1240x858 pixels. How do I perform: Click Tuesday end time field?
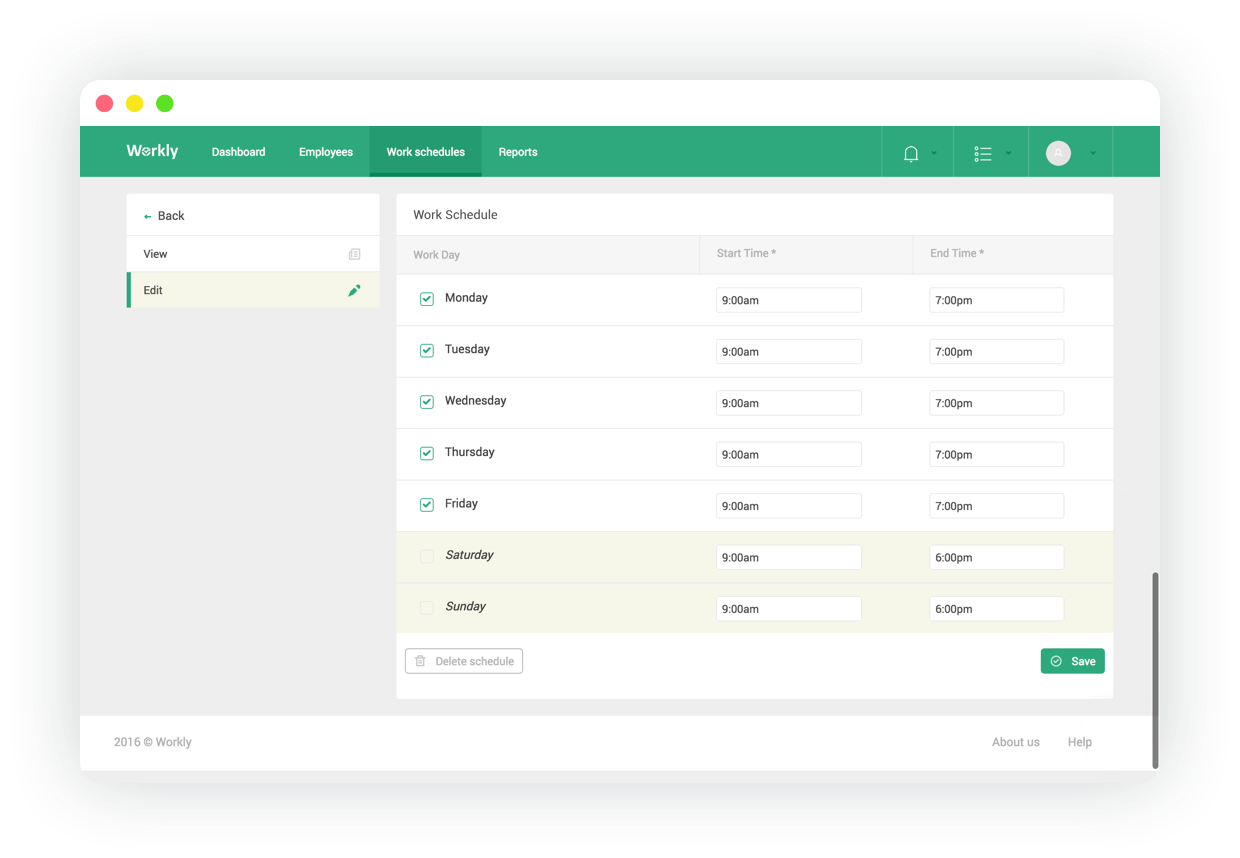pos(997,351)
